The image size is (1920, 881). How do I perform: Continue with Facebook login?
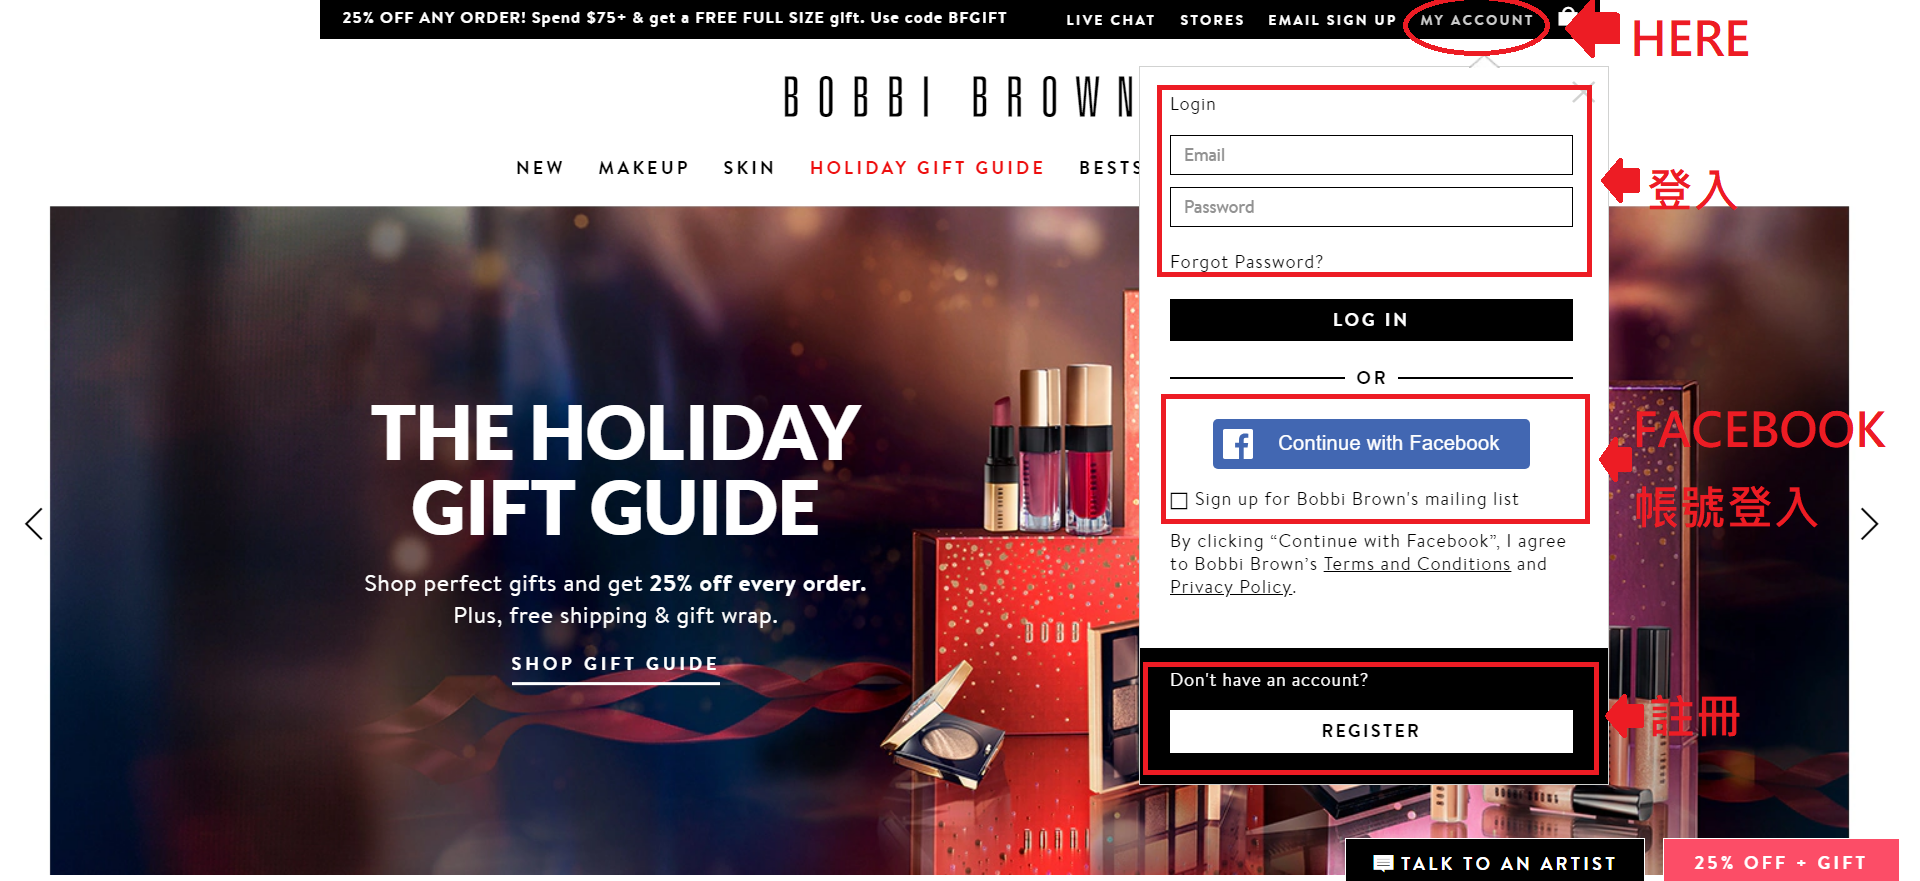[1371, 444]
